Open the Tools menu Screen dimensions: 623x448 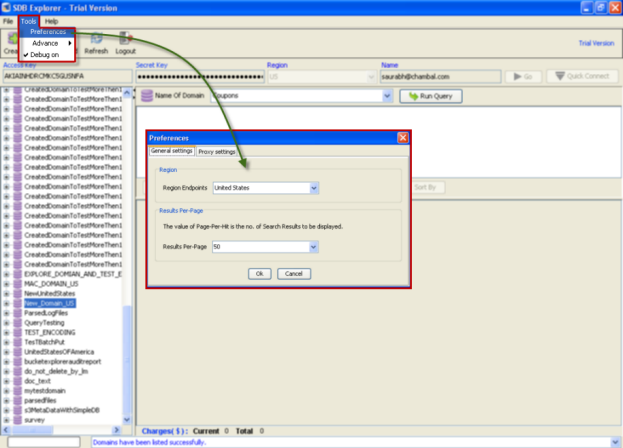[x=28, y=21]
